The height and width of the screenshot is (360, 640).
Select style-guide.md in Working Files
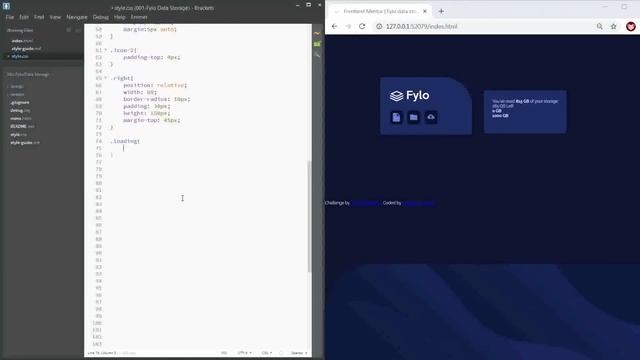tap(26, 49)
